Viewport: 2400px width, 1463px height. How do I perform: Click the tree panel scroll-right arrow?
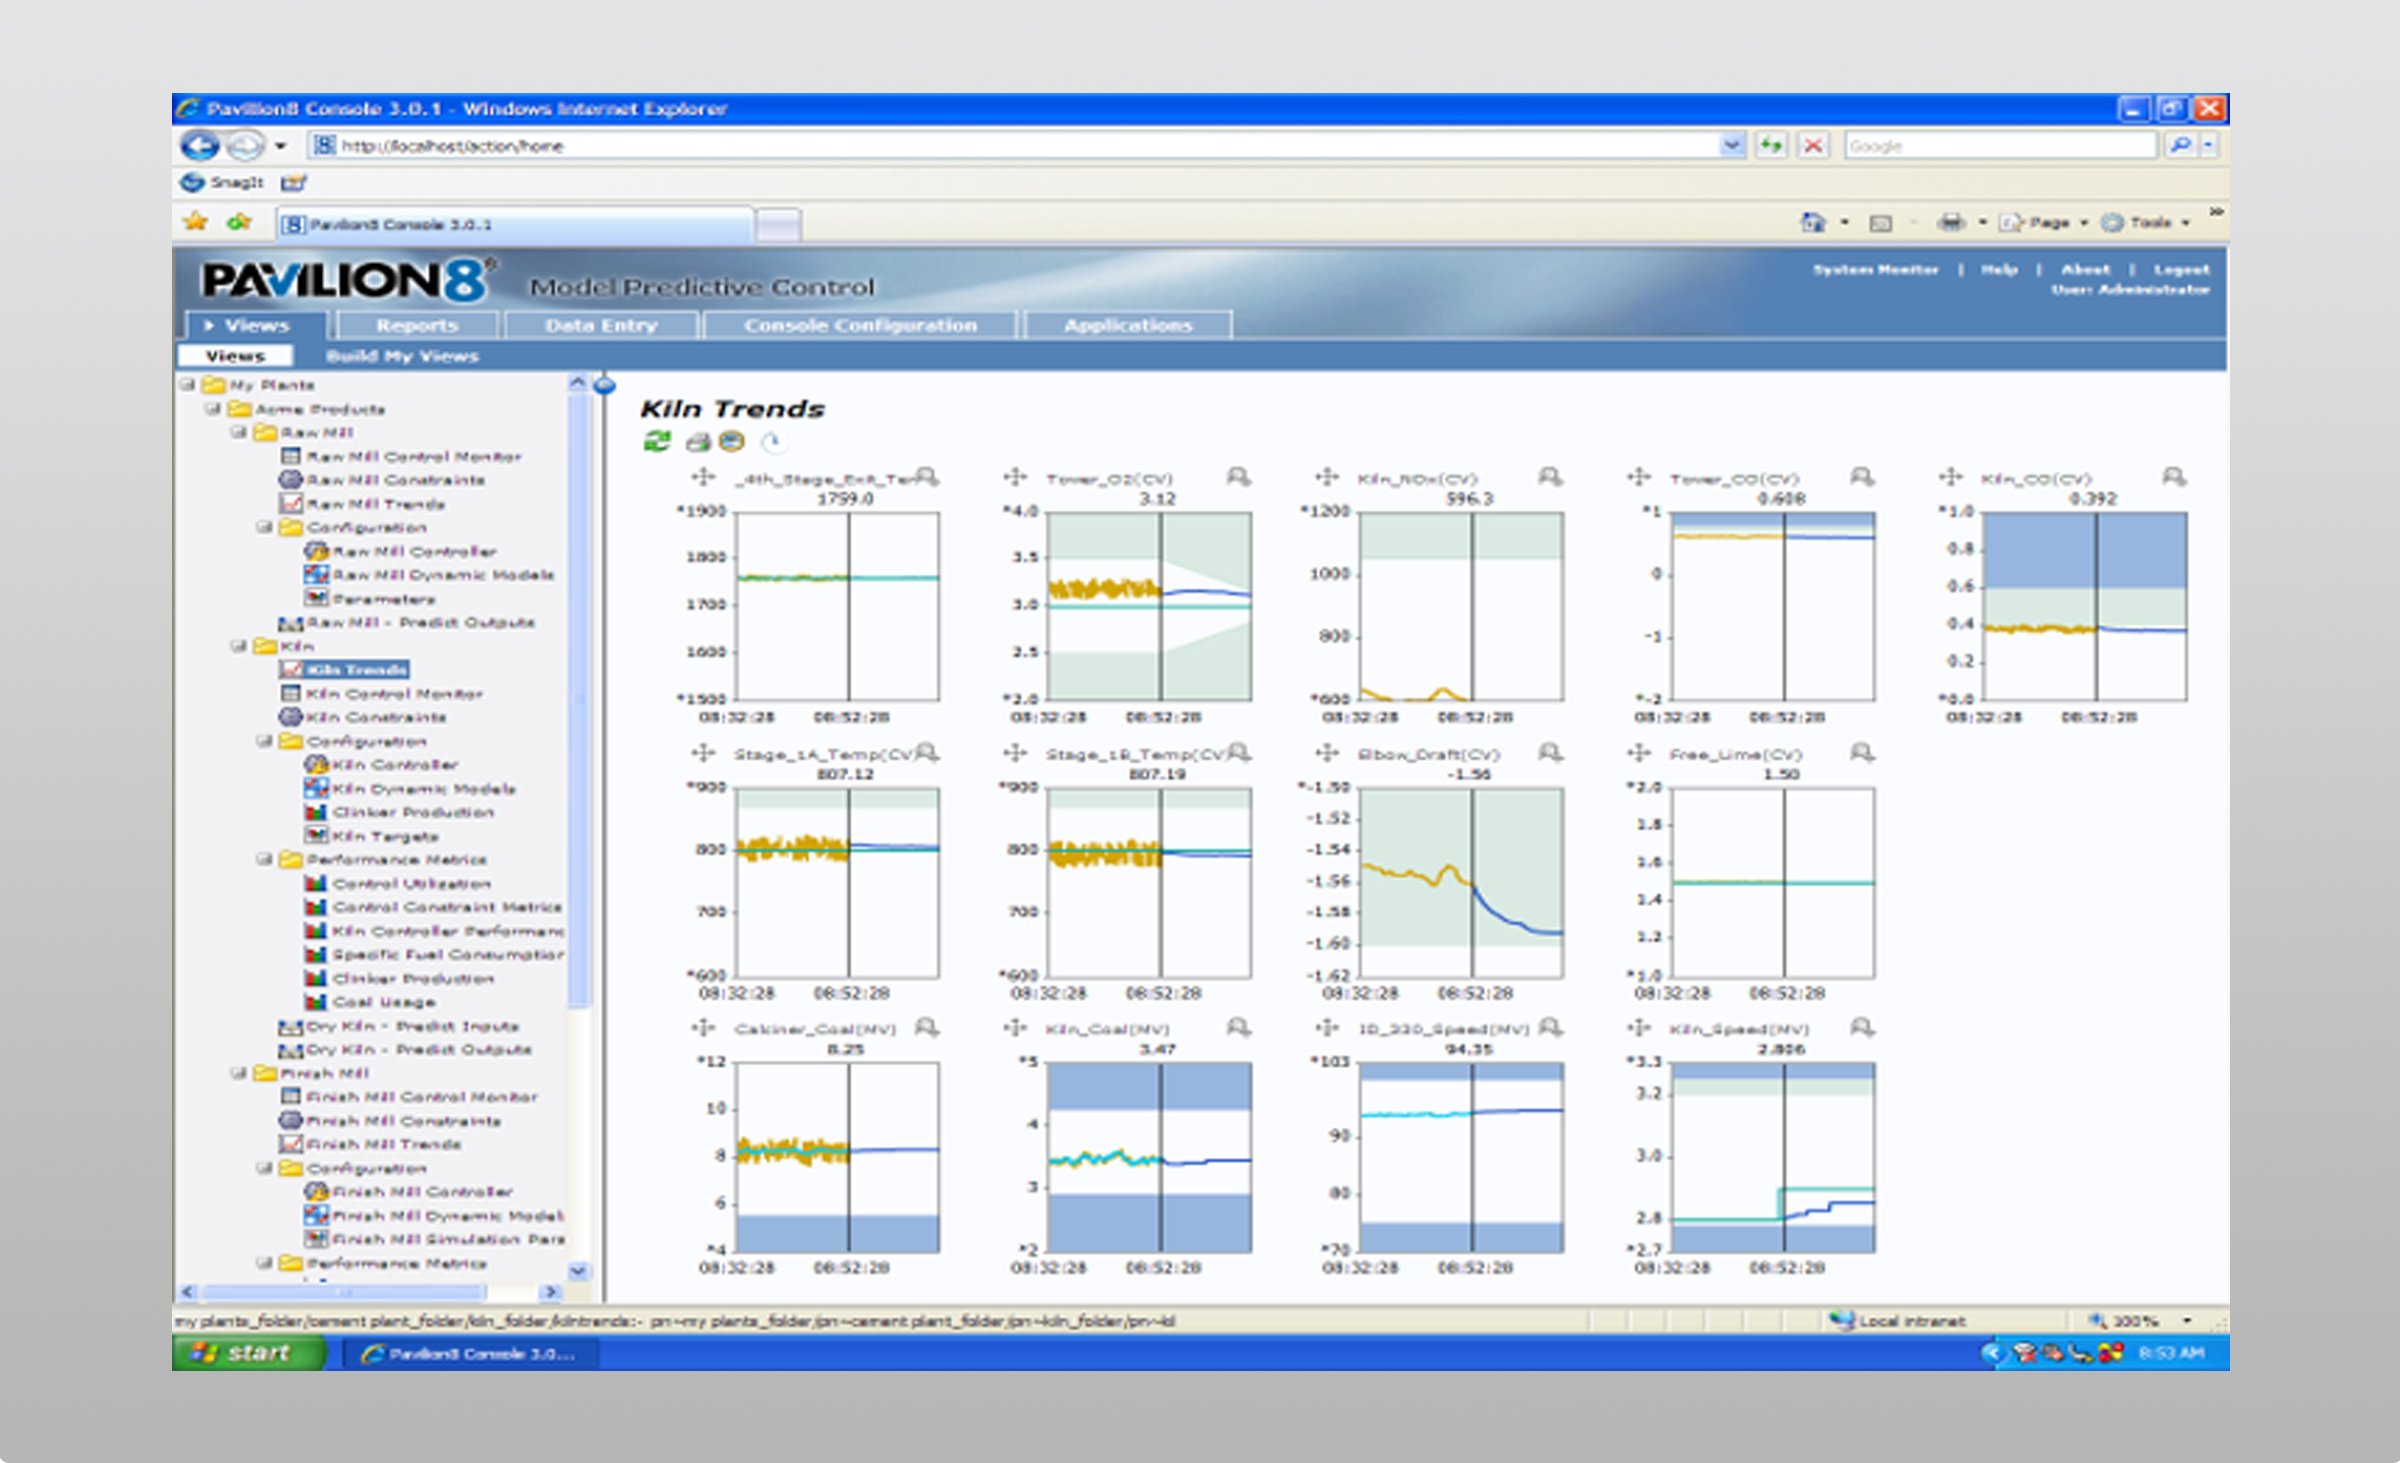[x=549, y=1292]
